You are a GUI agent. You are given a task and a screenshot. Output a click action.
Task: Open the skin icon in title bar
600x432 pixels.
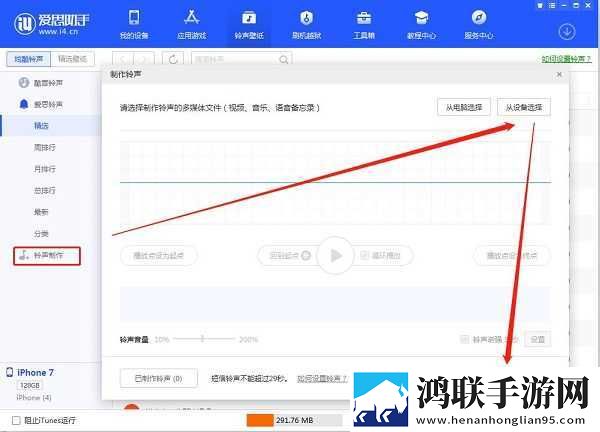click(x=540, y=5)
